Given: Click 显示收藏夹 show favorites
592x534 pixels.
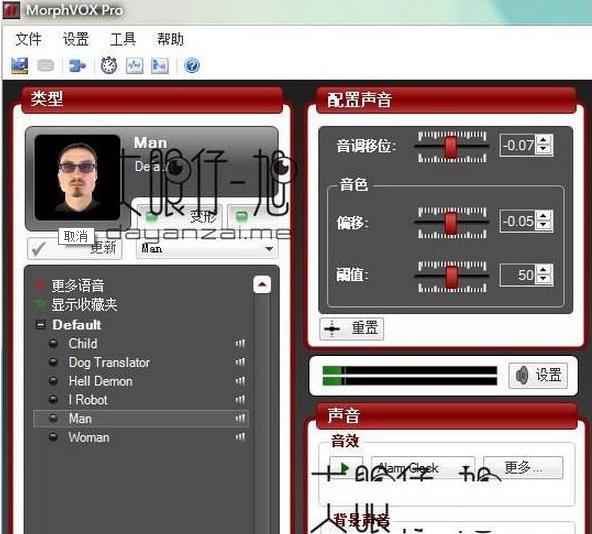Looking at the screenshot, I should 85,304.
